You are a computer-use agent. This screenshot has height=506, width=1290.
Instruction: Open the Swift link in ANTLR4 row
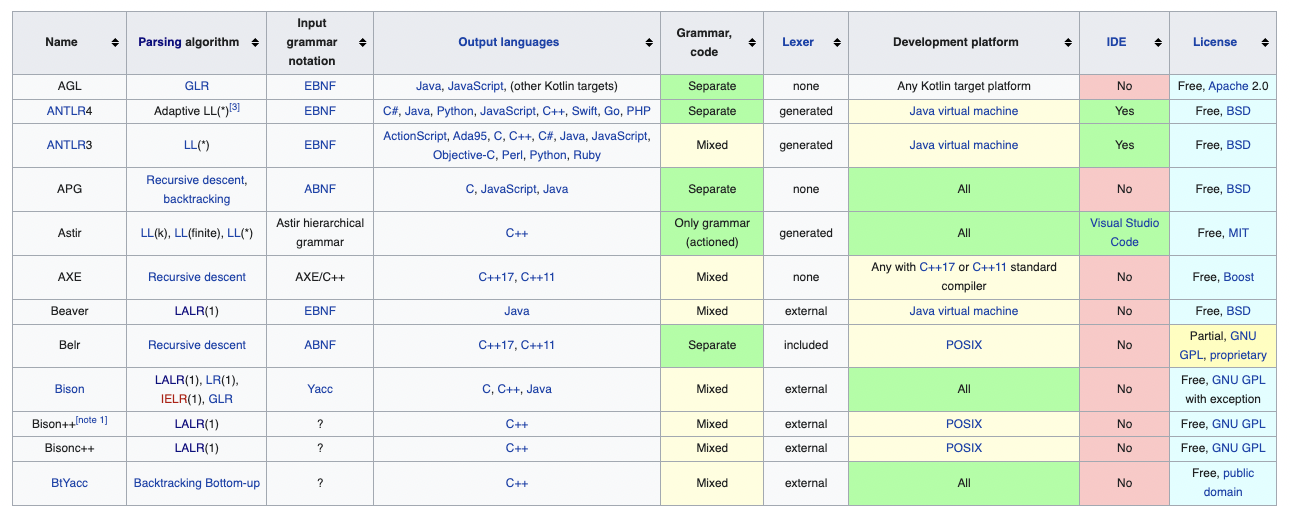point(585,111)
